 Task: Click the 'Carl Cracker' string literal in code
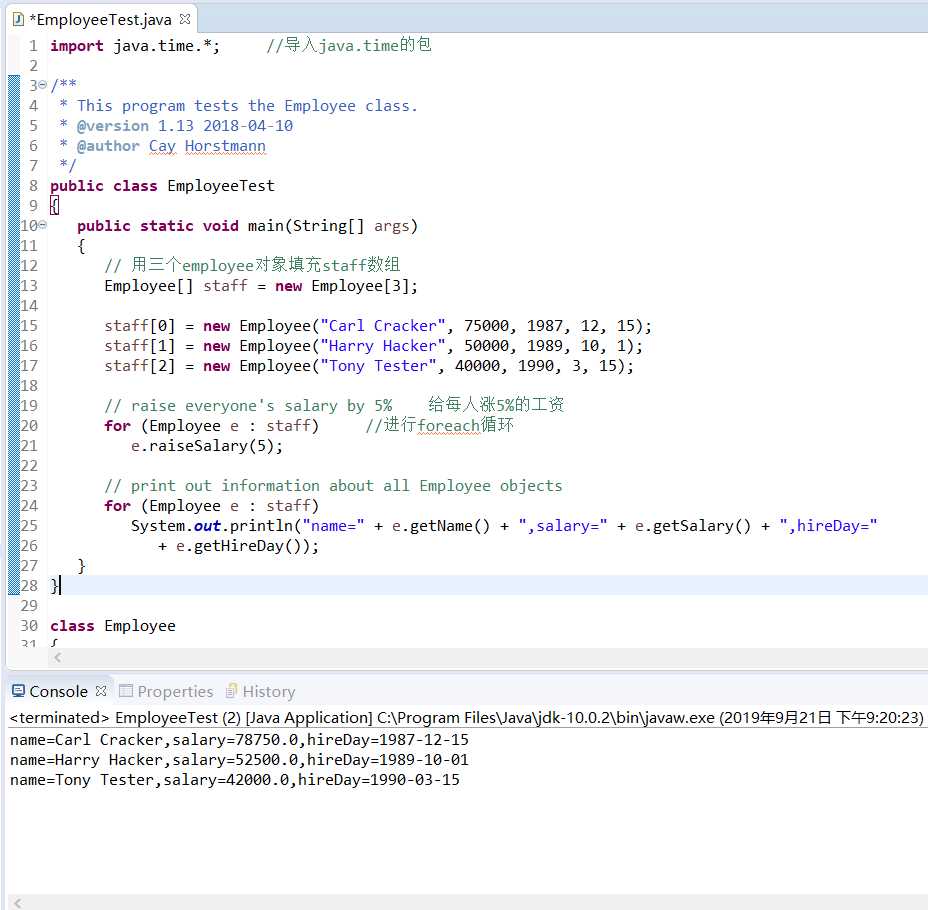pos(382,326)
